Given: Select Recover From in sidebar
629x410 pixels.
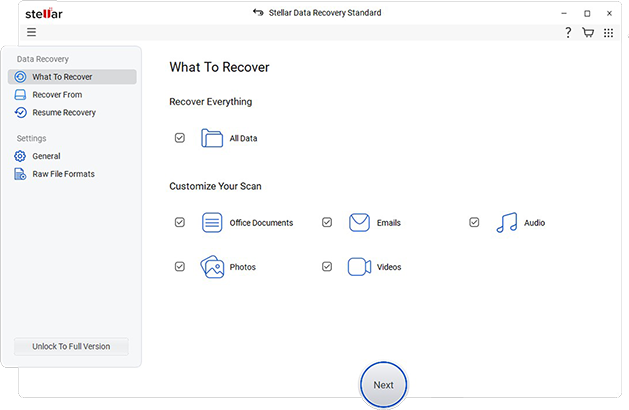Looking at the screenshot, I should [x=56, y=95].
